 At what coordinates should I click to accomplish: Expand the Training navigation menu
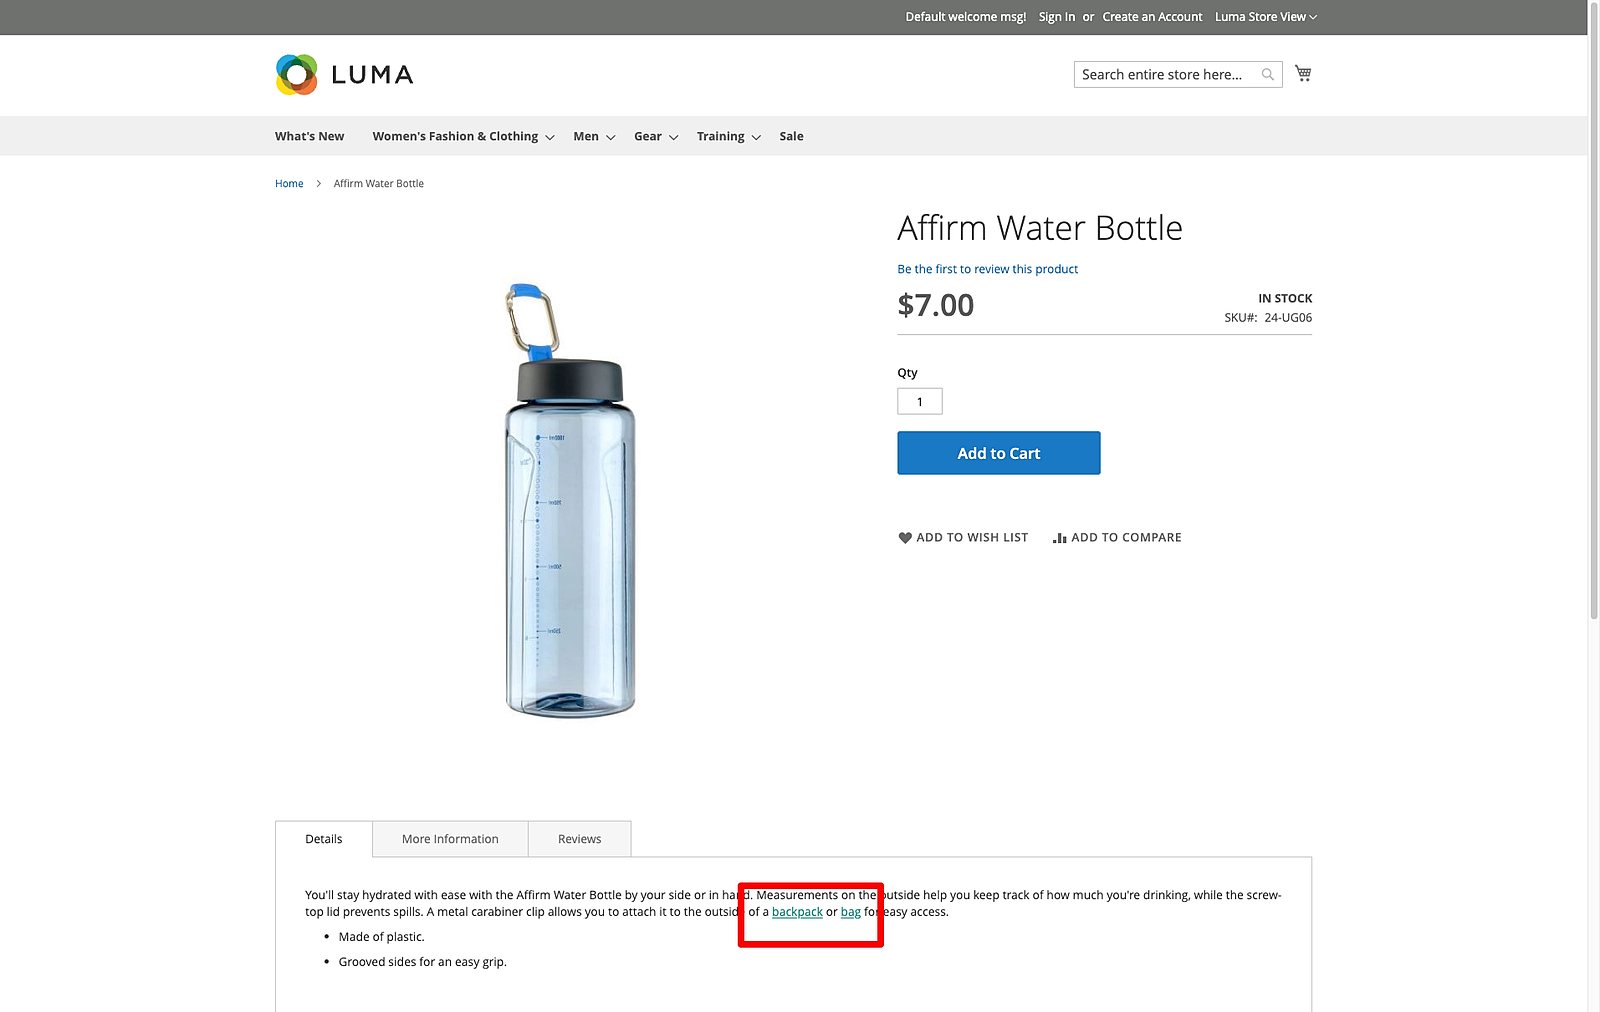[720, 136]
